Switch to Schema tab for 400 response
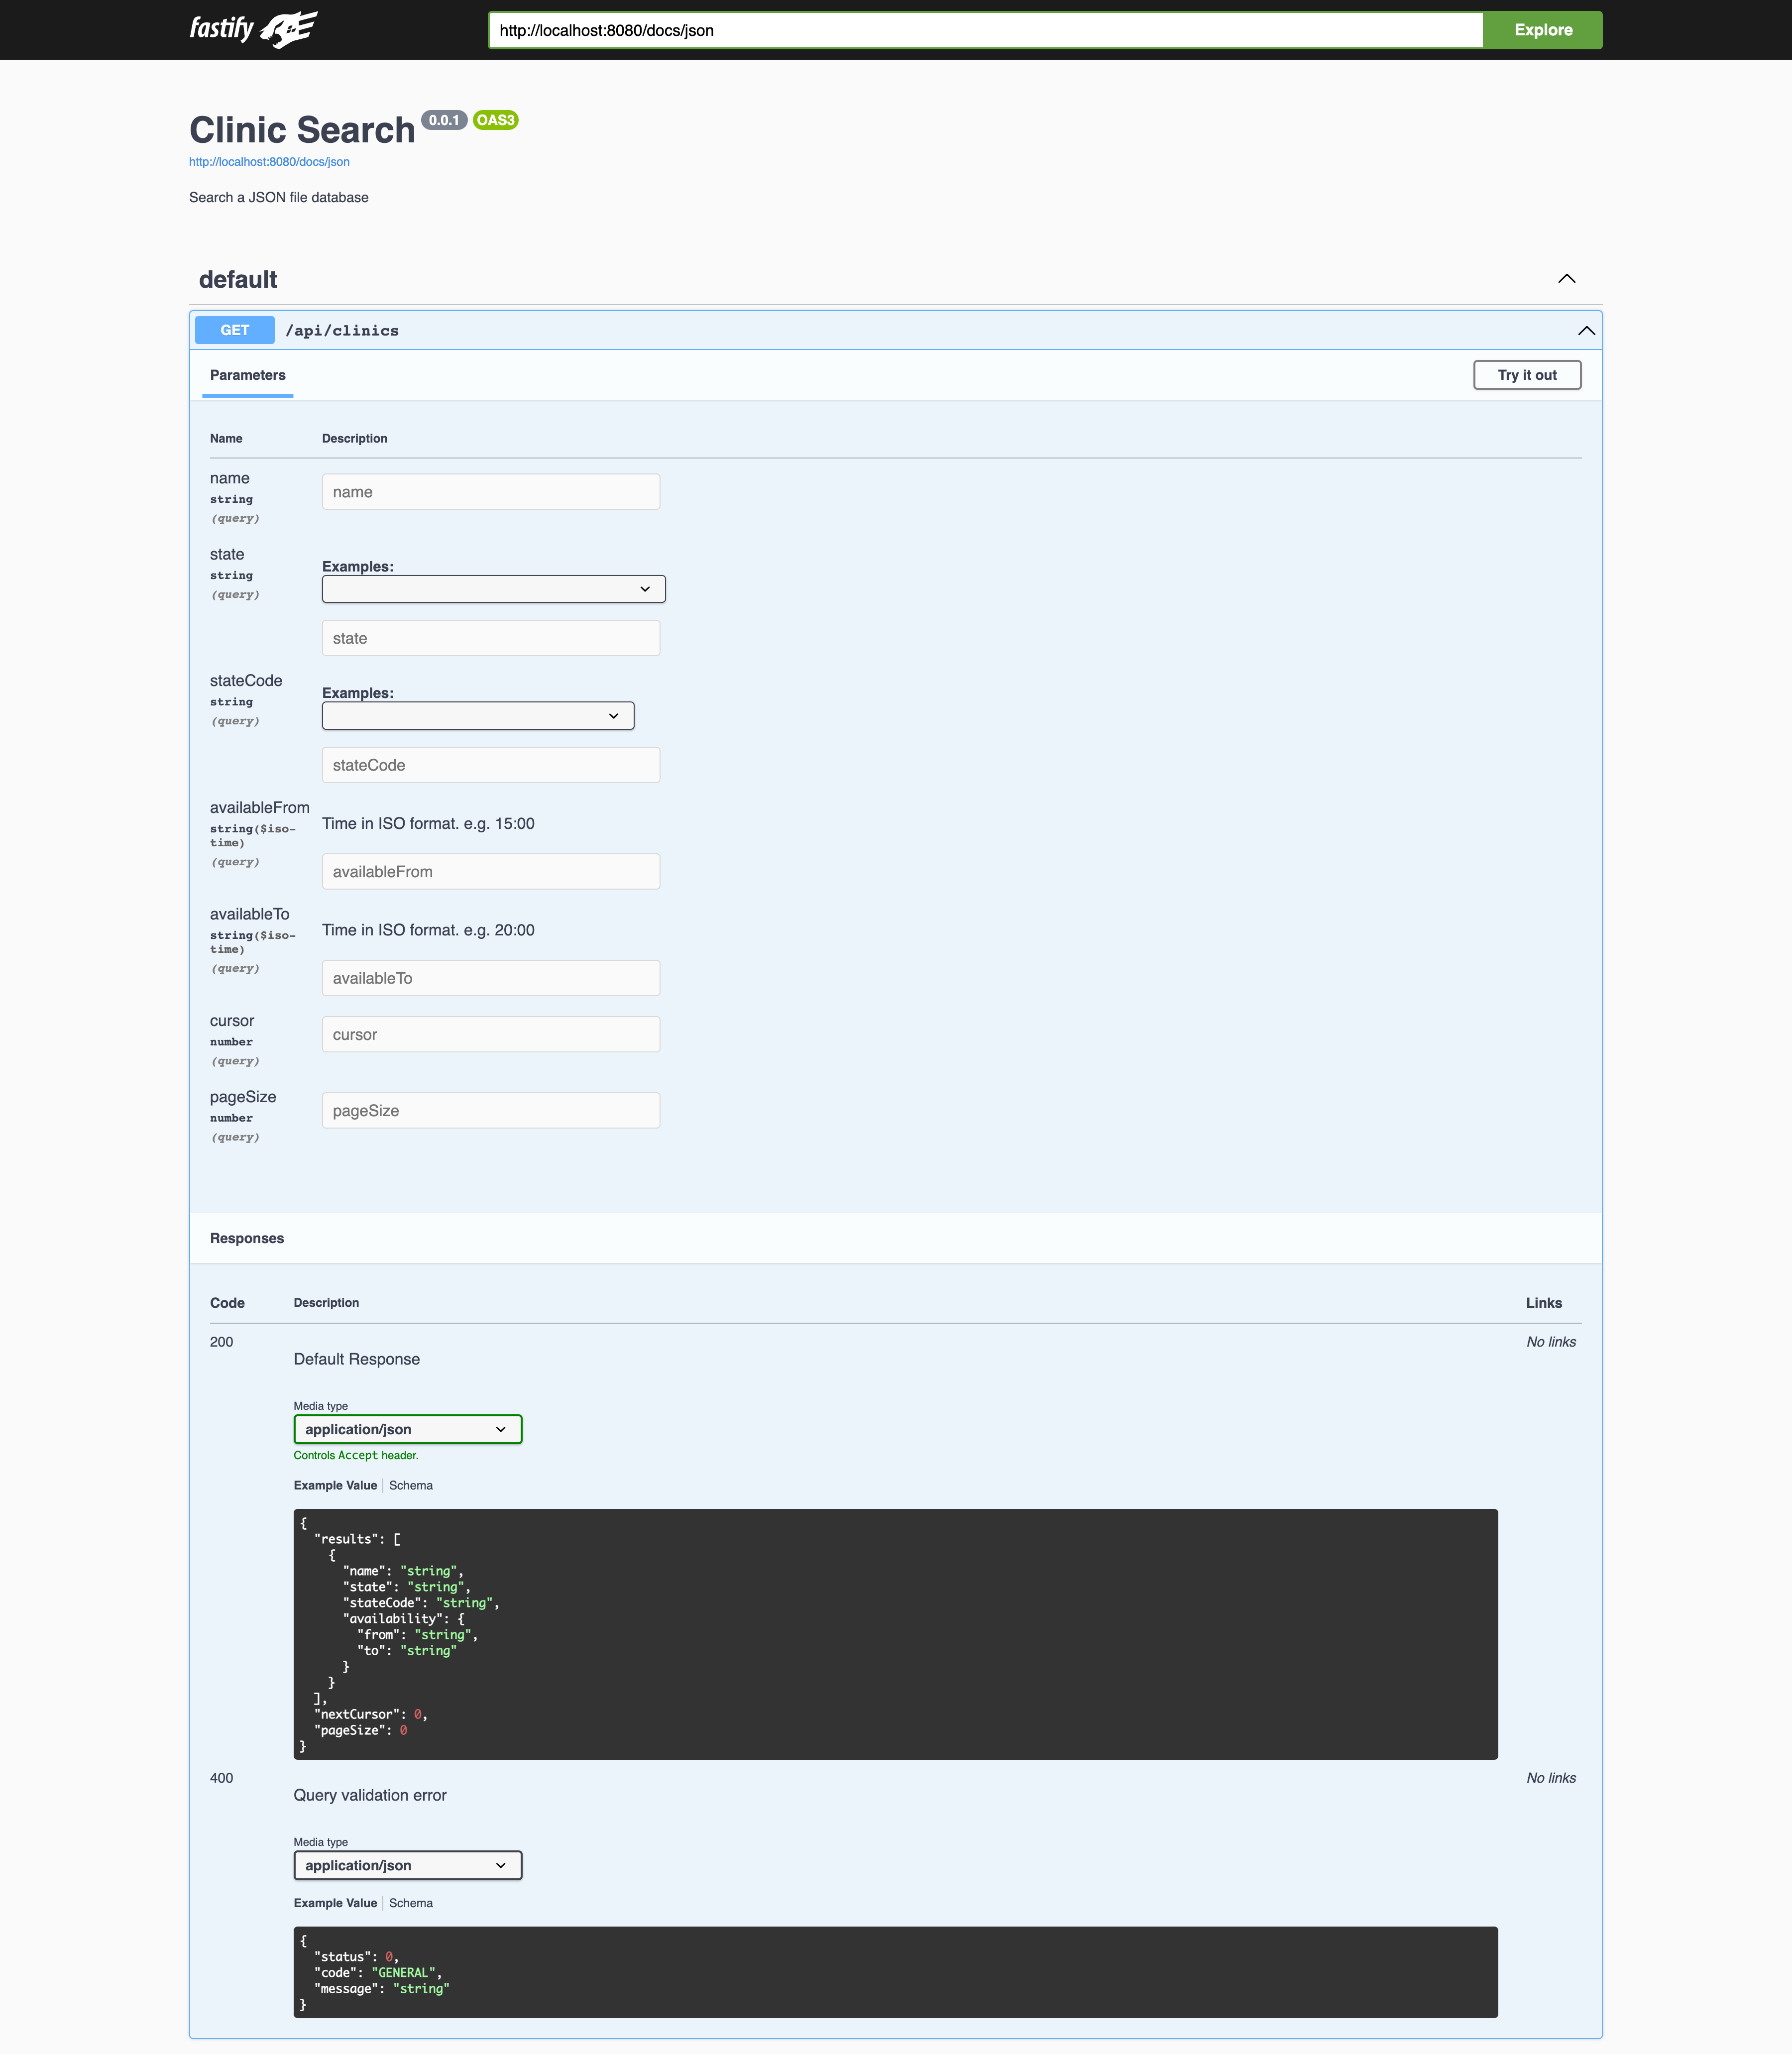The height and width of the screenshot is (2054, 1792). point(411,1903)
